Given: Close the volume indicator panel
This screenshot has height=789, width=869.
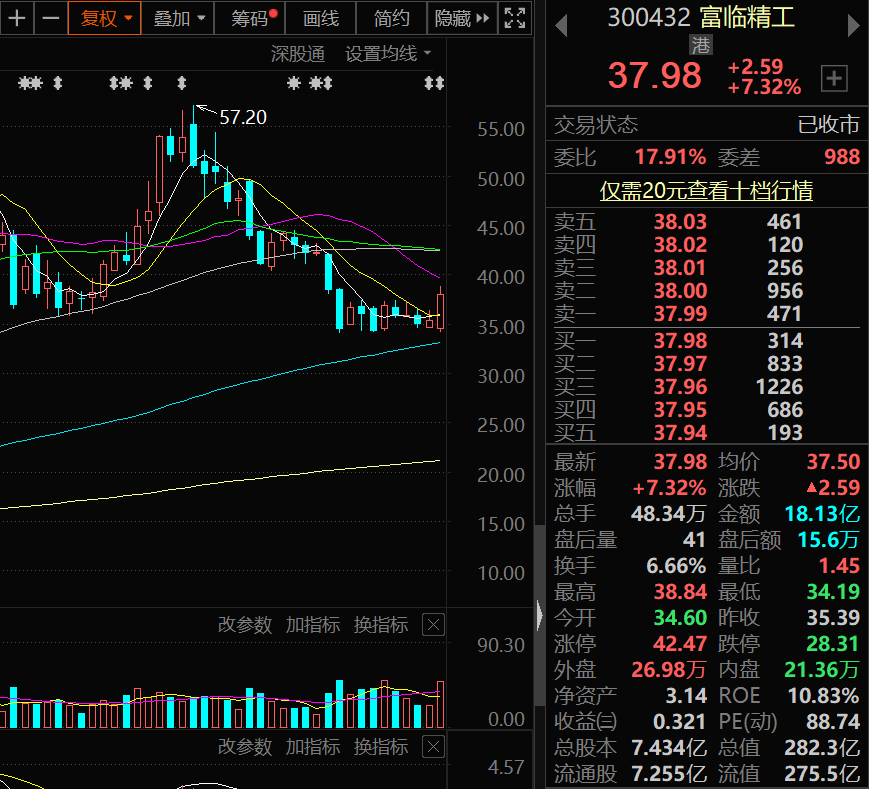Looking at the screenshot, I should 433,624.
